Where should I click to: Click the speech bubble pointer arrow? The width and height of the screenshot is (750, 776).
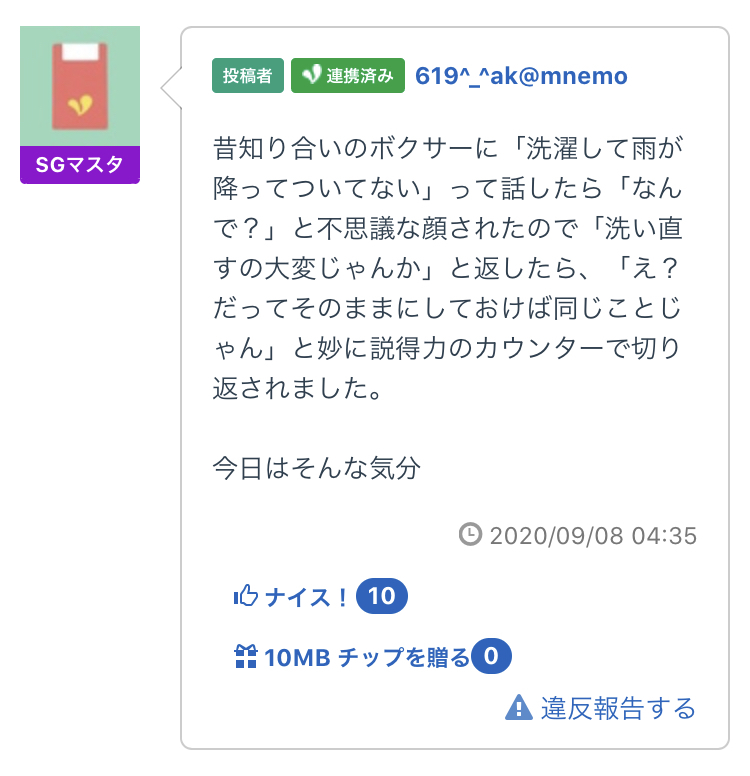point(171,88)
